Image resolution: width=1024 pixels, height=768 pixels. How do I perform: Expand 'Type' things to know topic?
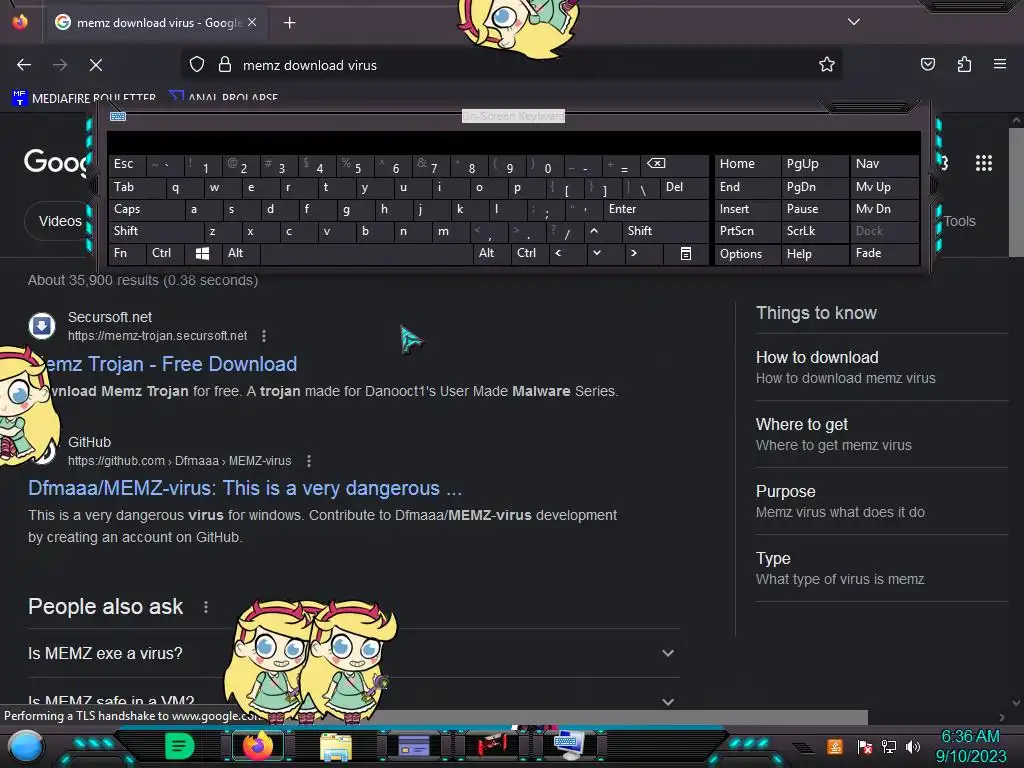pos(881,568)
